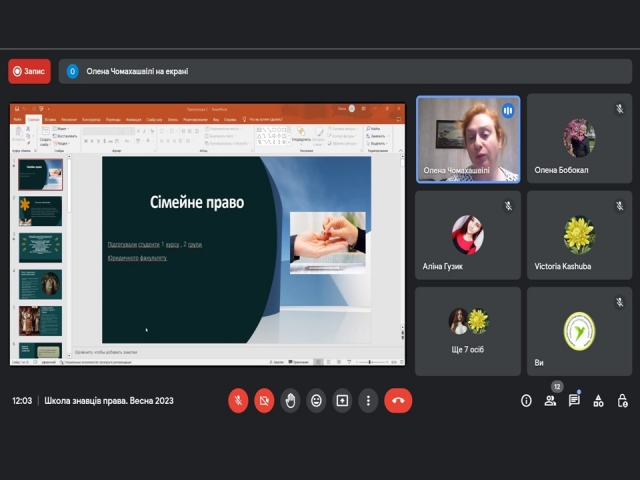Viewport: 640px width, 480px height.
Task: Click the 12:03 clock text
Action: [22, 401]
